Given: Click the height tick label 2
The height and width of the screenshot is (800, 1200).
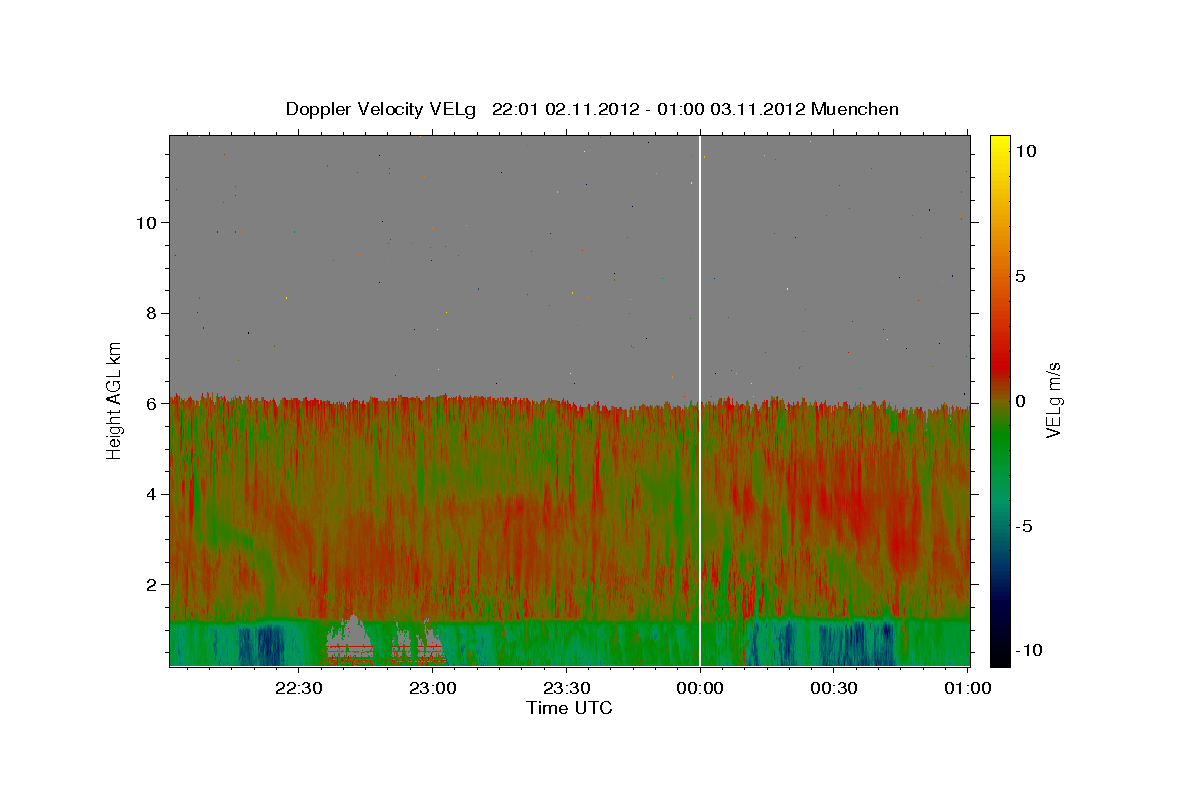Looking at the screenshot, I should pyautogui.click(x=151, y=584).
